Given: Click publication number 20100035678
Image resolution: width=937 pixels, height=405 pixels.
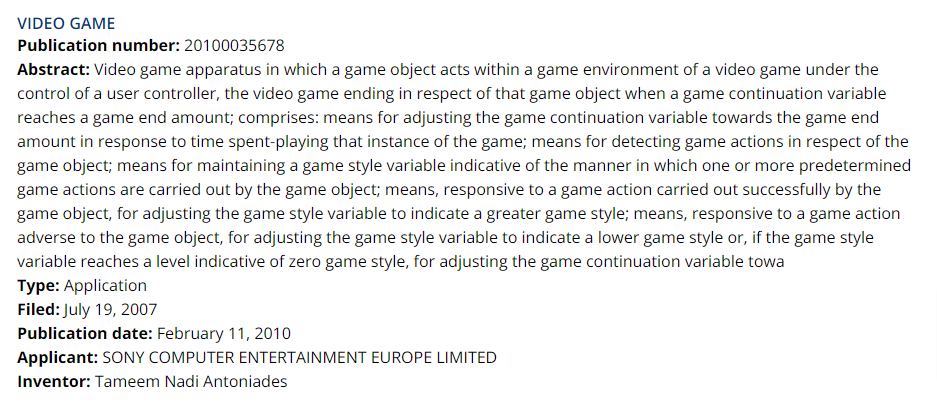Looking at the screenshot, I should coord(234,45).
